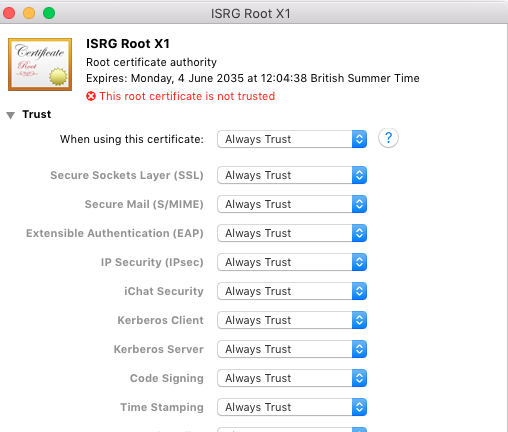Image resolution: width=508 pixels, height=432 pixels.
Task: Close the ISRG Root X1 window
Action: point(9,13)
